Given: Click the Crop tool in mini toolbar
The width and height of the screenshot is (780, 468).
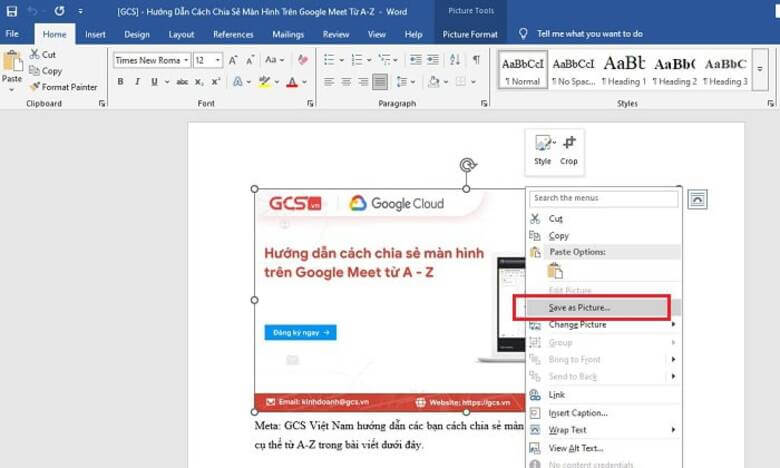Looking at the screenshot, I should (568, 148).
